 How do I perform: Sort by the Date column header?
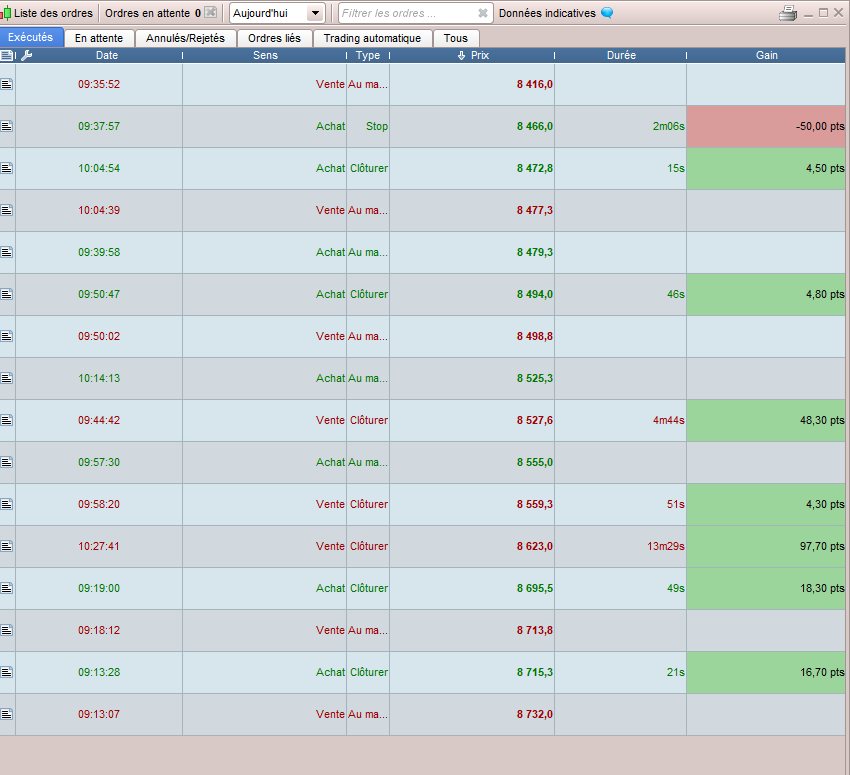point(107,55)
